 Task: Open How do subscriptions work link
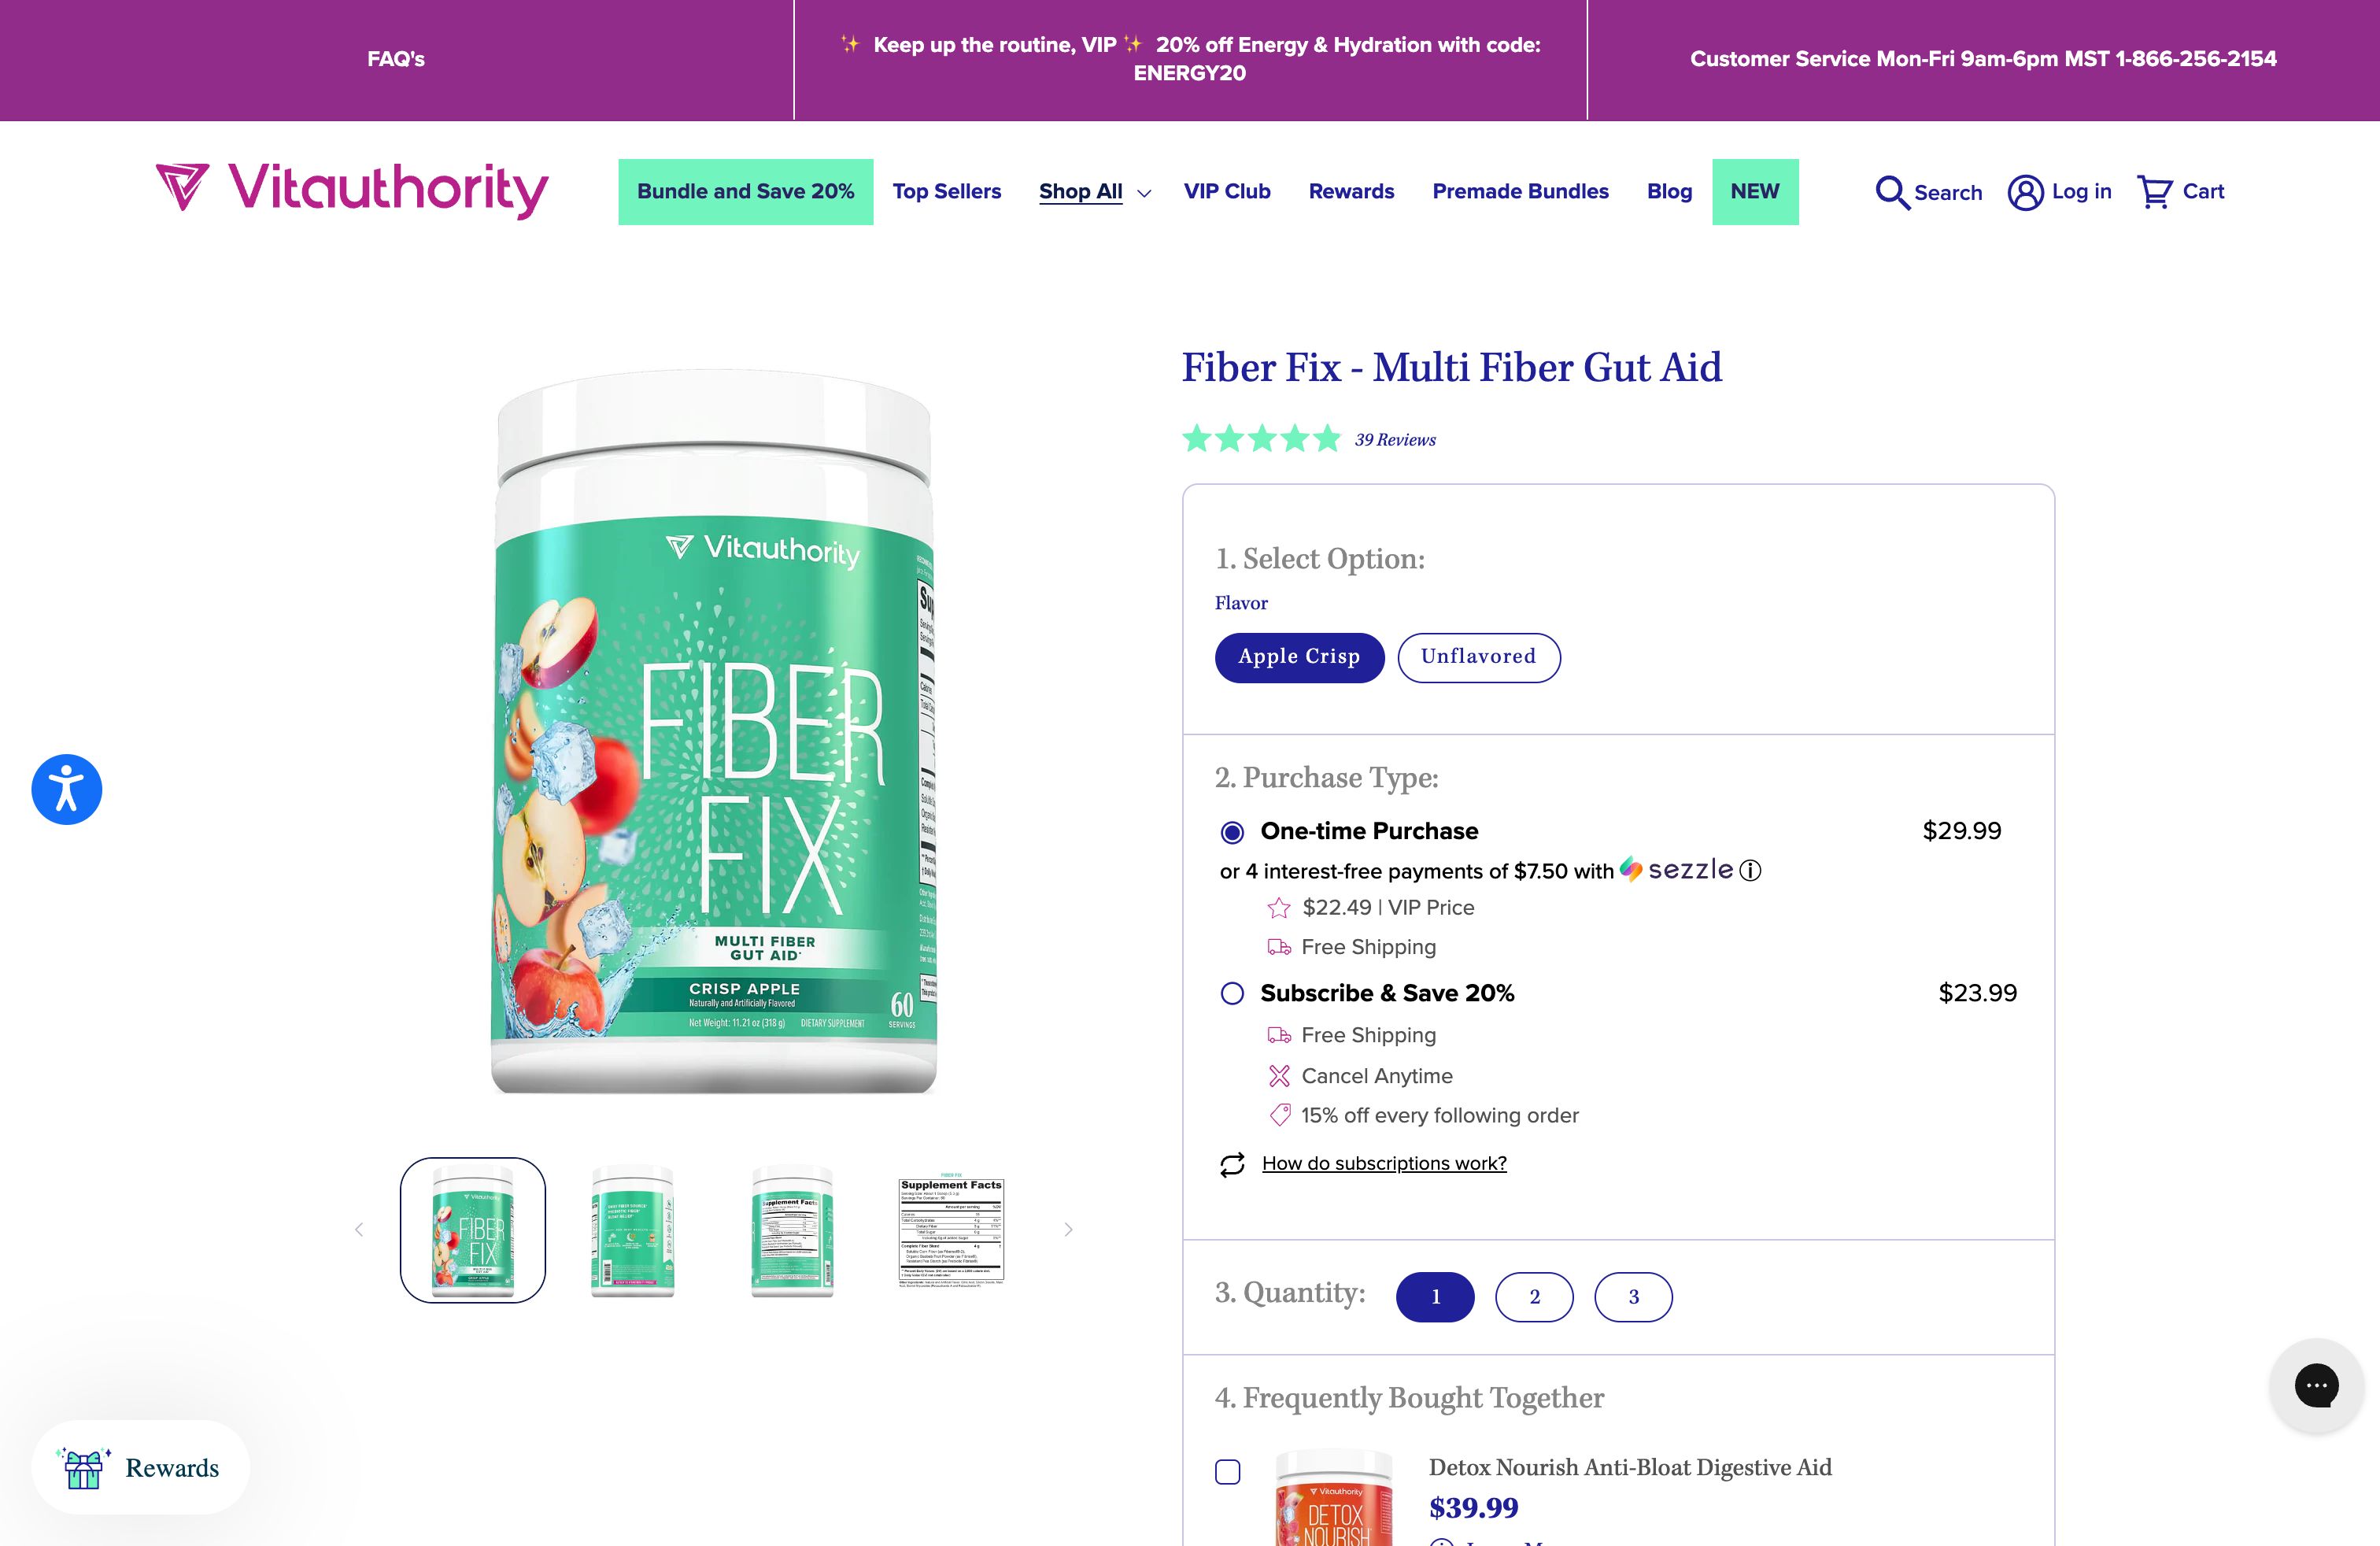(x=1384, y=1163)
